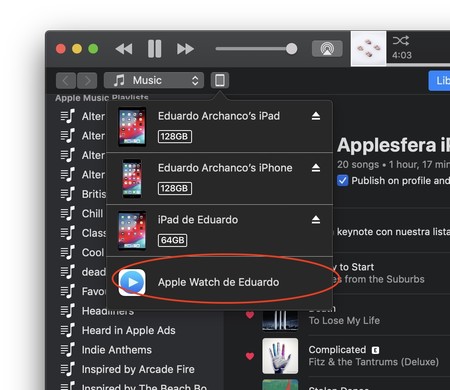The width and height of the screenshot is (450, 390).
Task: Click the Indie Anthems playlist icon
Action: 68,349
